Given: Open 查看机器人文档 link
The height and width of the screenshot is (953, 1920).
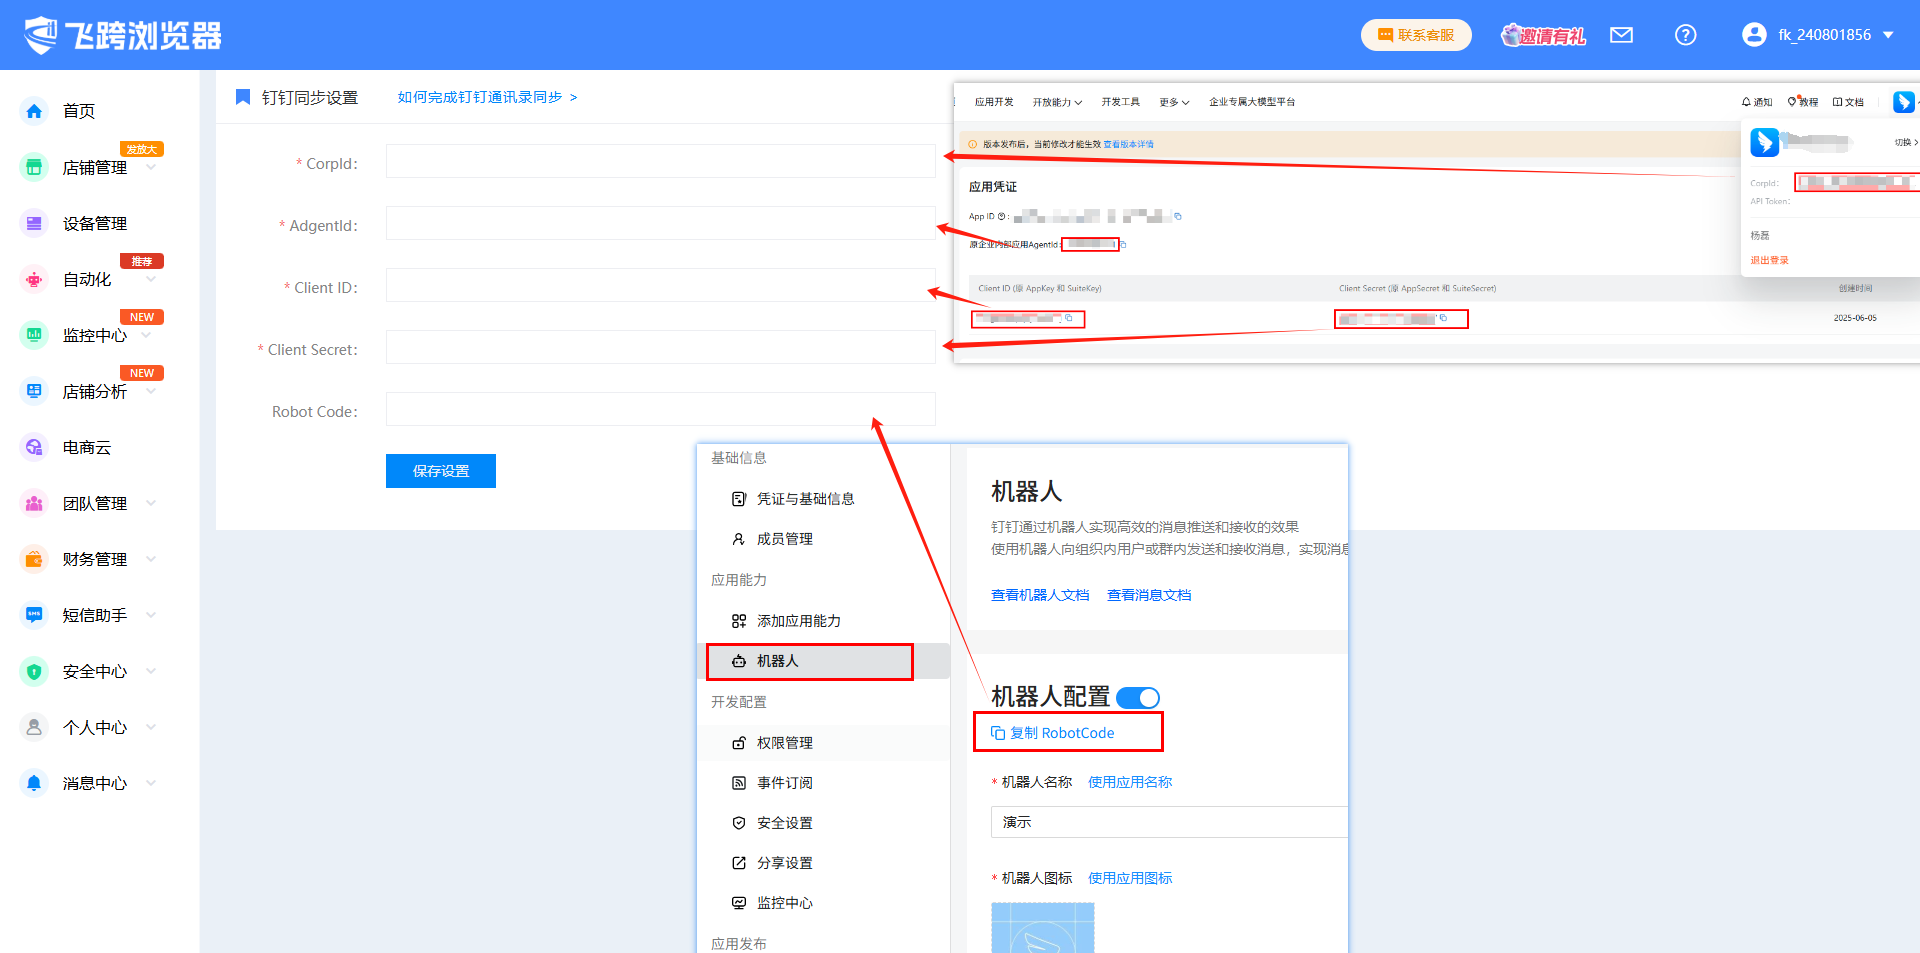Looking at the screenshot, I should pyautogui.click(x=1040, y=595).
